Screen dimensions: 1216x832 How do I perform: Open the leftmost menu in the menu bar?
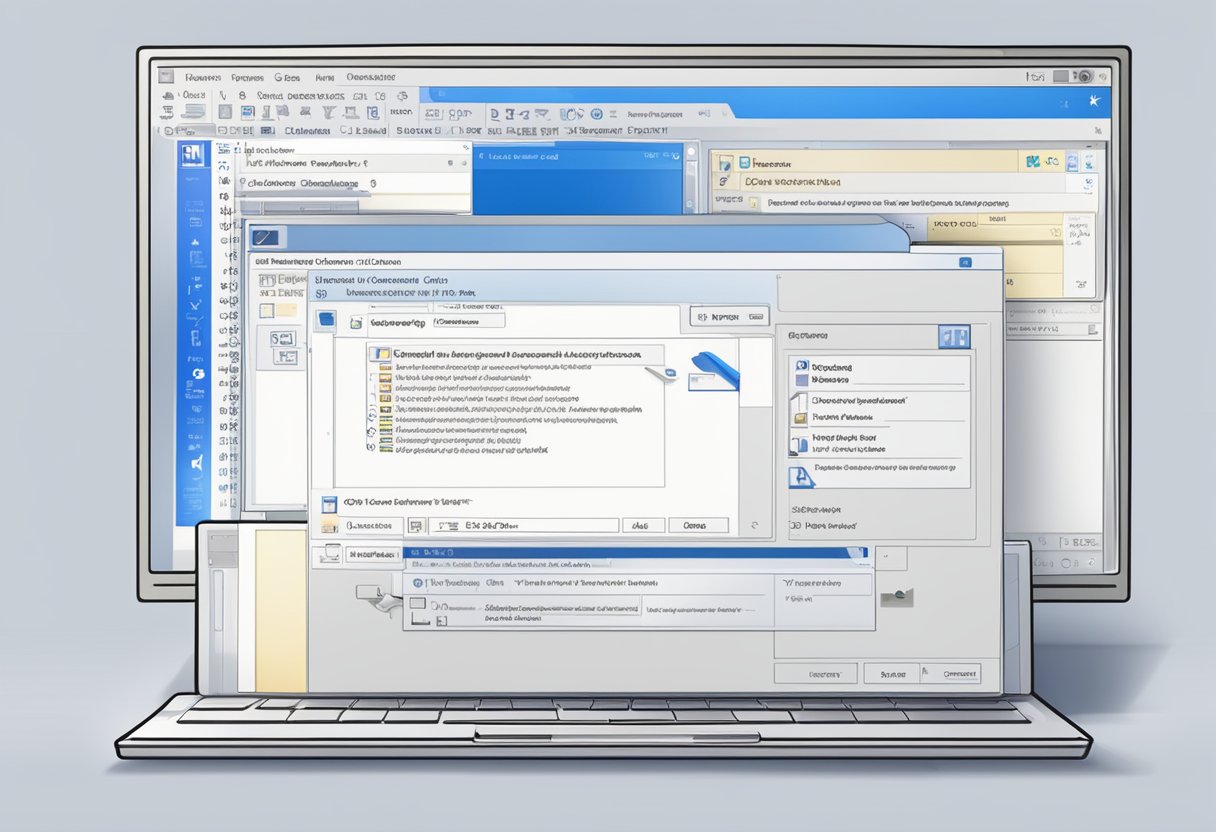pyautogui.click(x=202, y=77)
